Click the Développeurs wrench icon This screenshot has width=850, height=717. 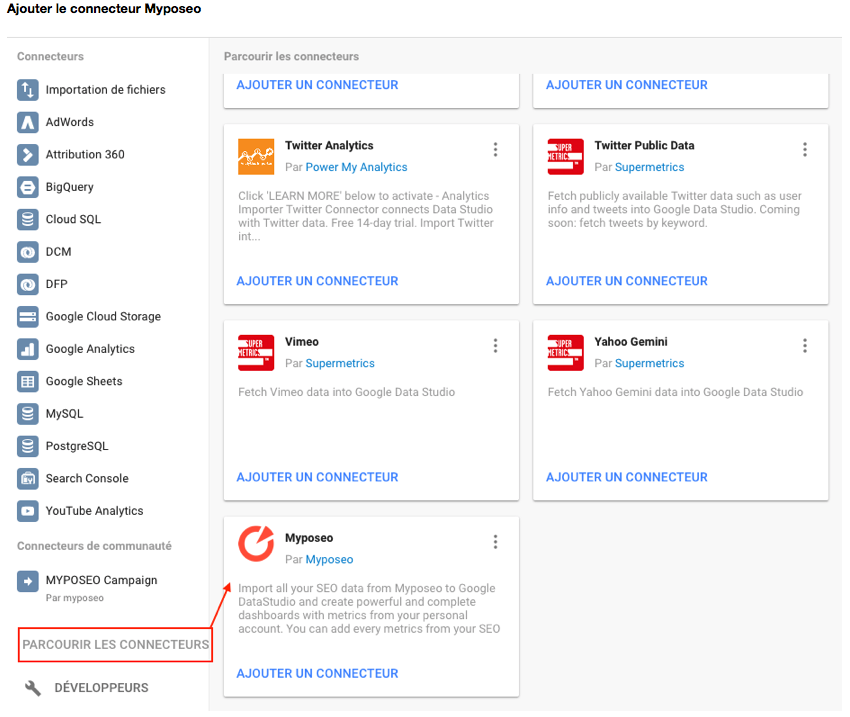33,688
